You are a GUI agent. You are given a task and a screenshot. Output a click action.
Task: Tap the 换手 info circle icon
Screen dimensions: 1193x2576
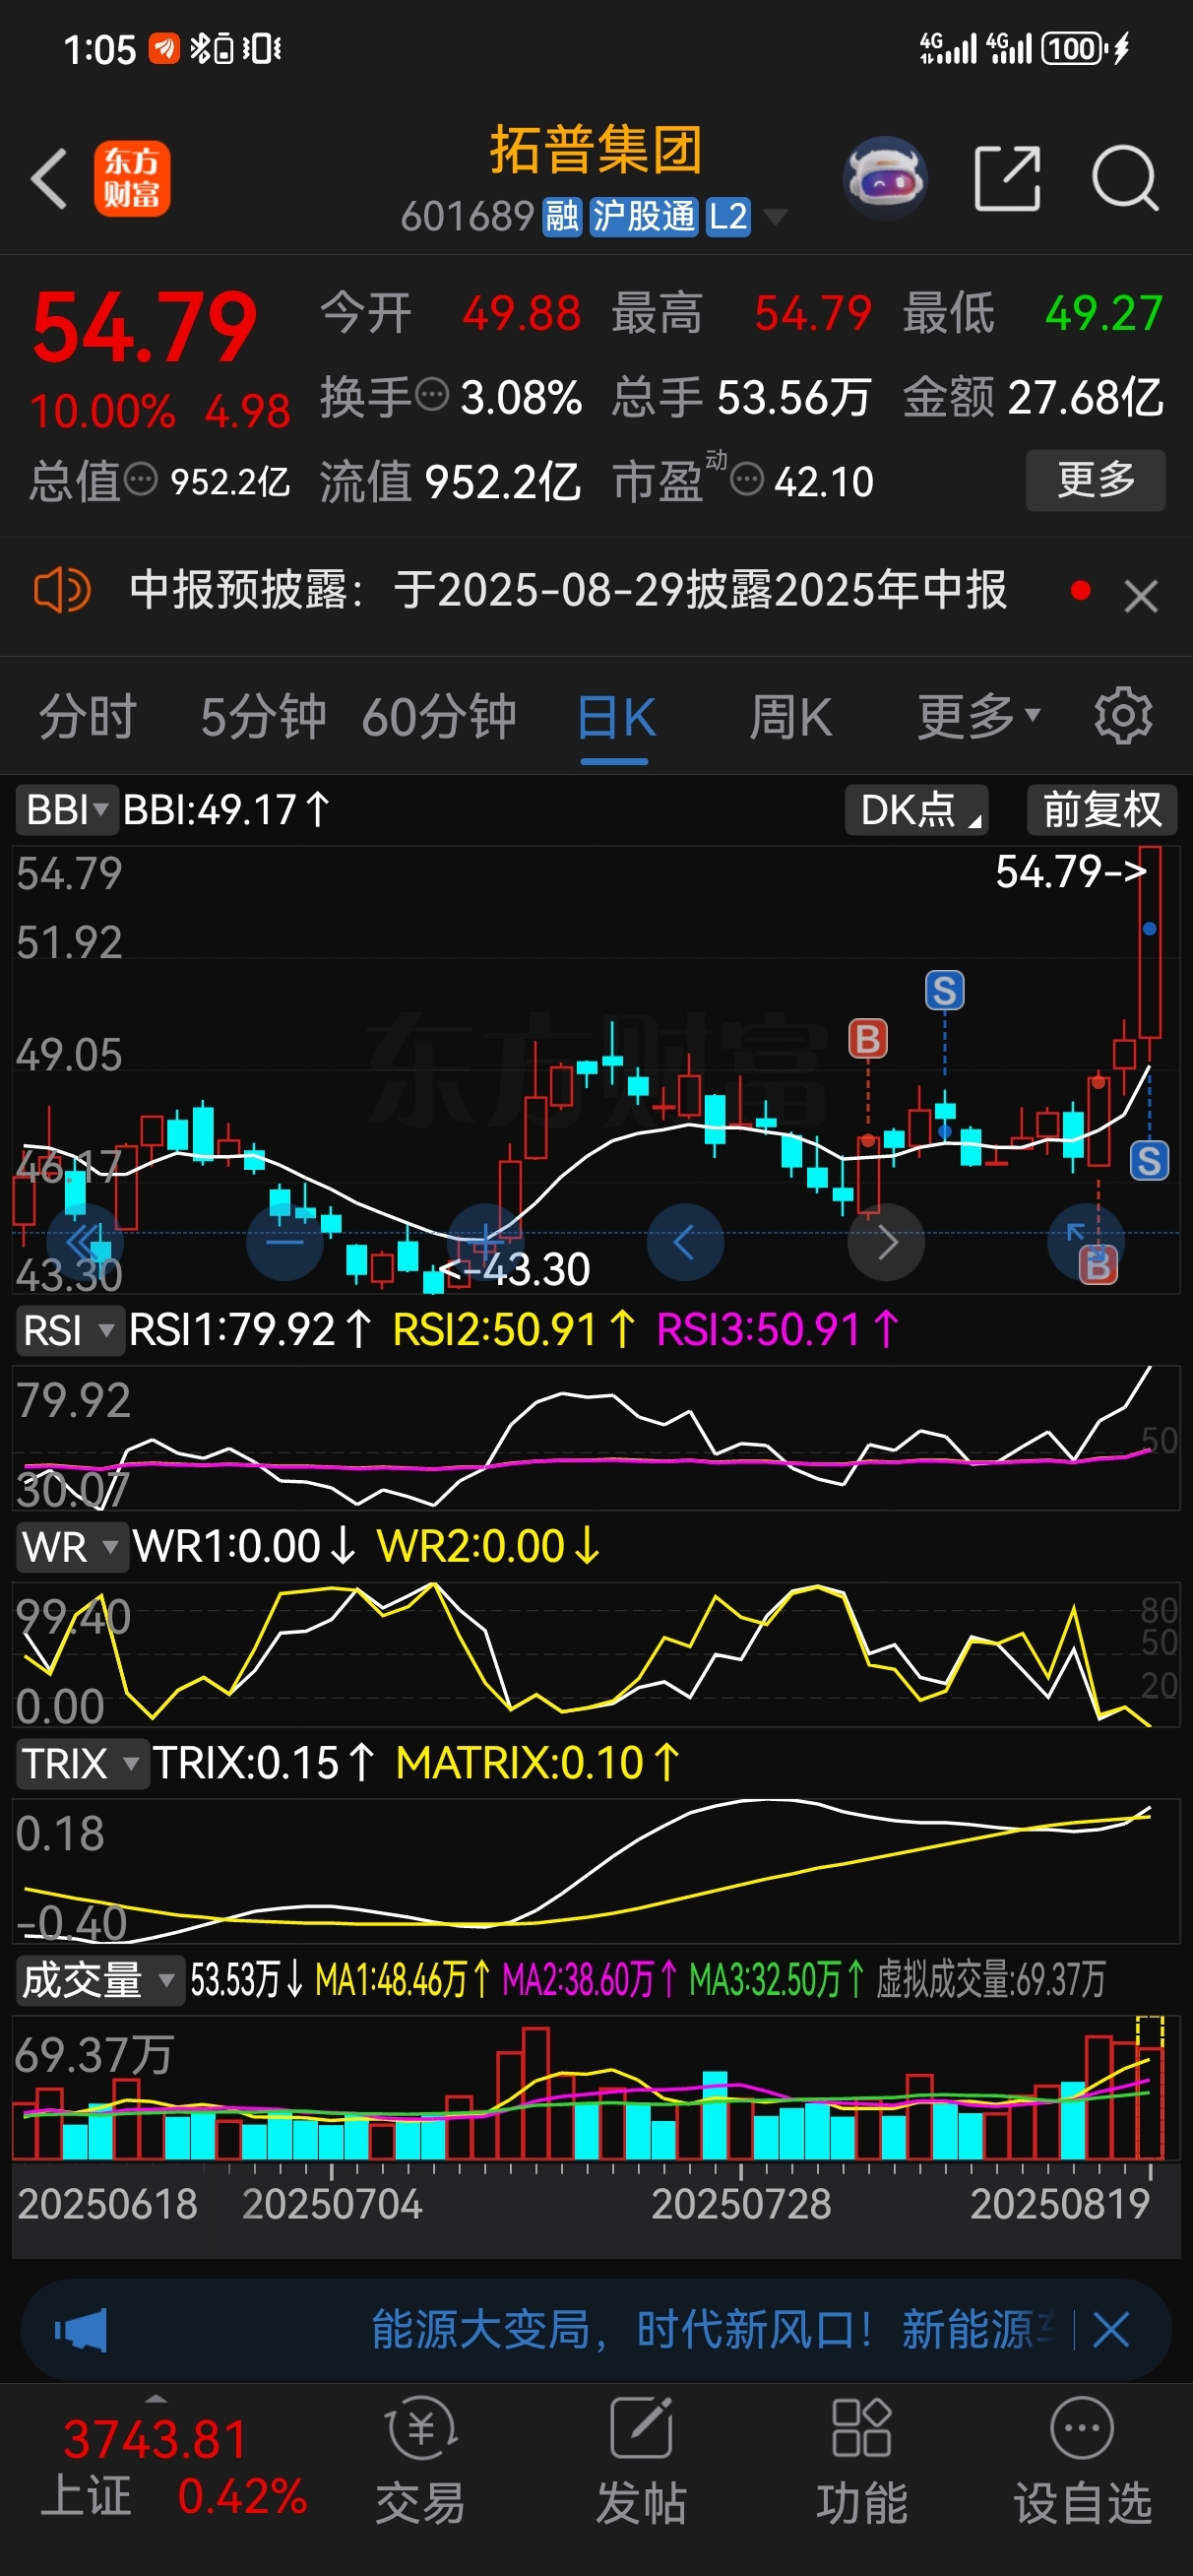[x=432, y=394]
